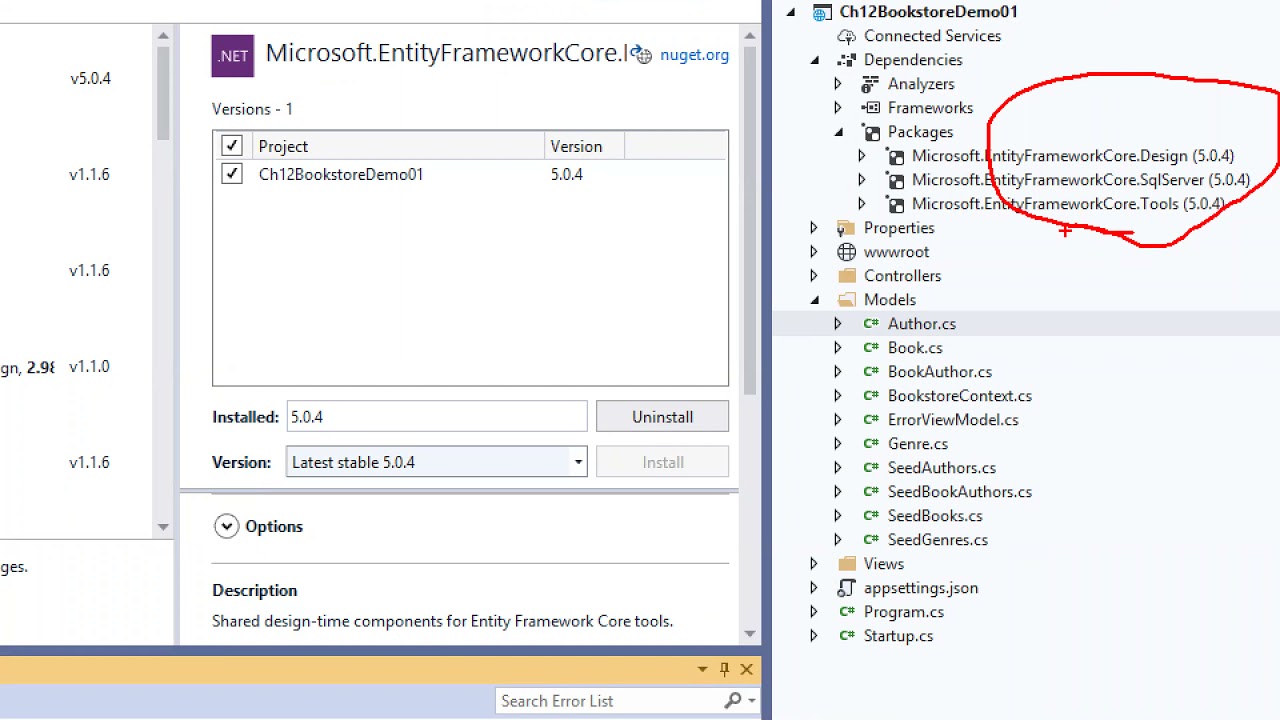
Task: Click the ErrorViewModel.cs C# icon
Action: click(x=870, y=420)
